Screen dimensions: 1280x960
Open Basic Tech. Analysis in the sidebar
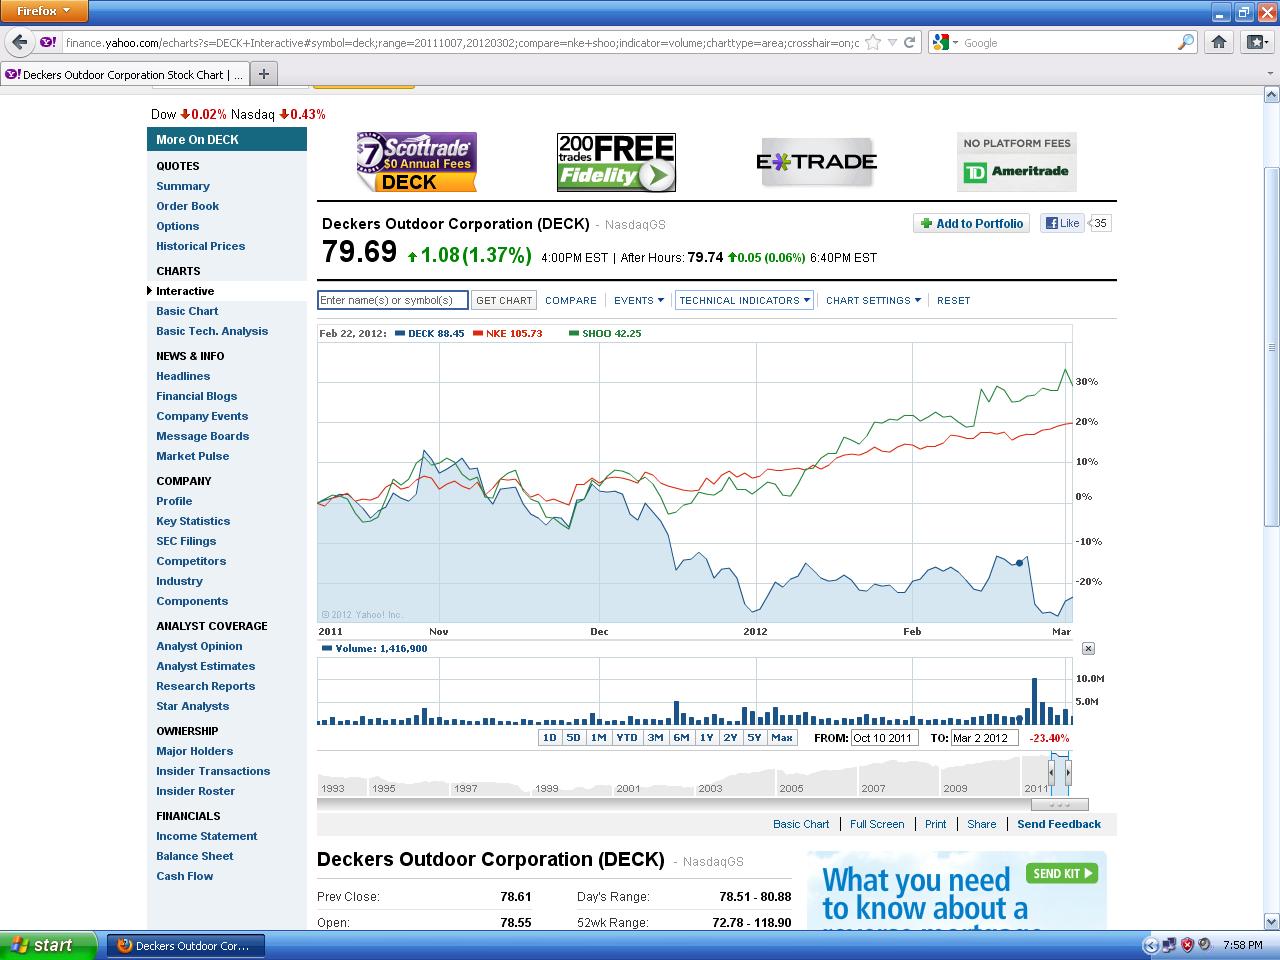(212, 331)
